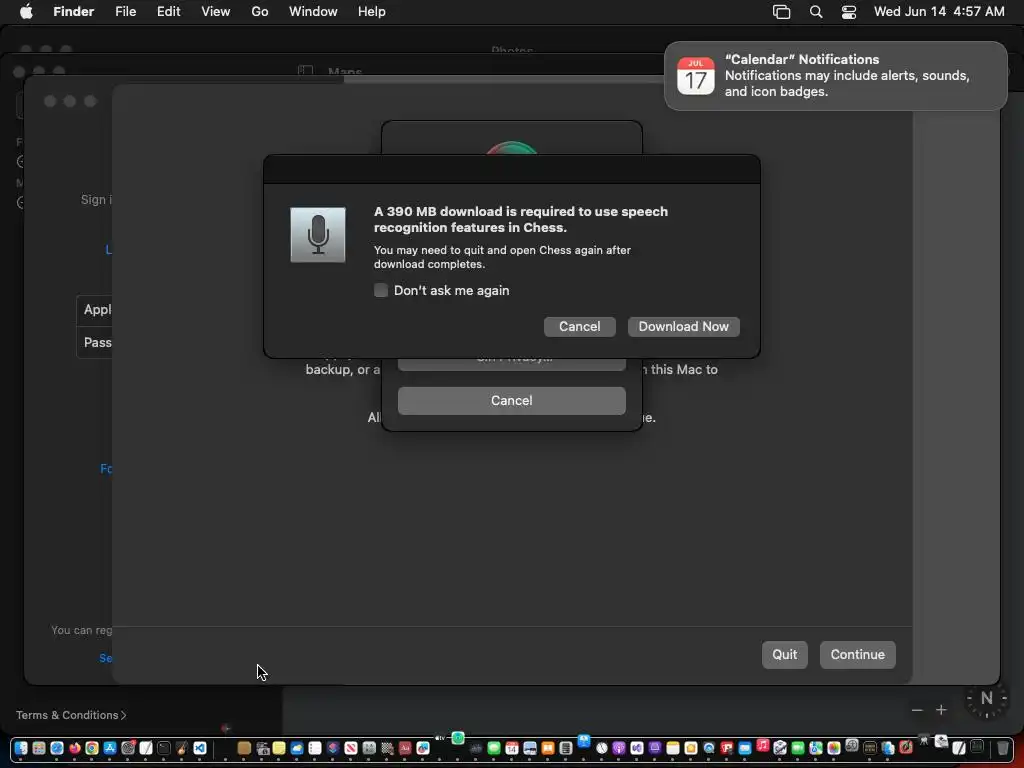
Task: Open the Finder menu
Action: coord(73,12)
